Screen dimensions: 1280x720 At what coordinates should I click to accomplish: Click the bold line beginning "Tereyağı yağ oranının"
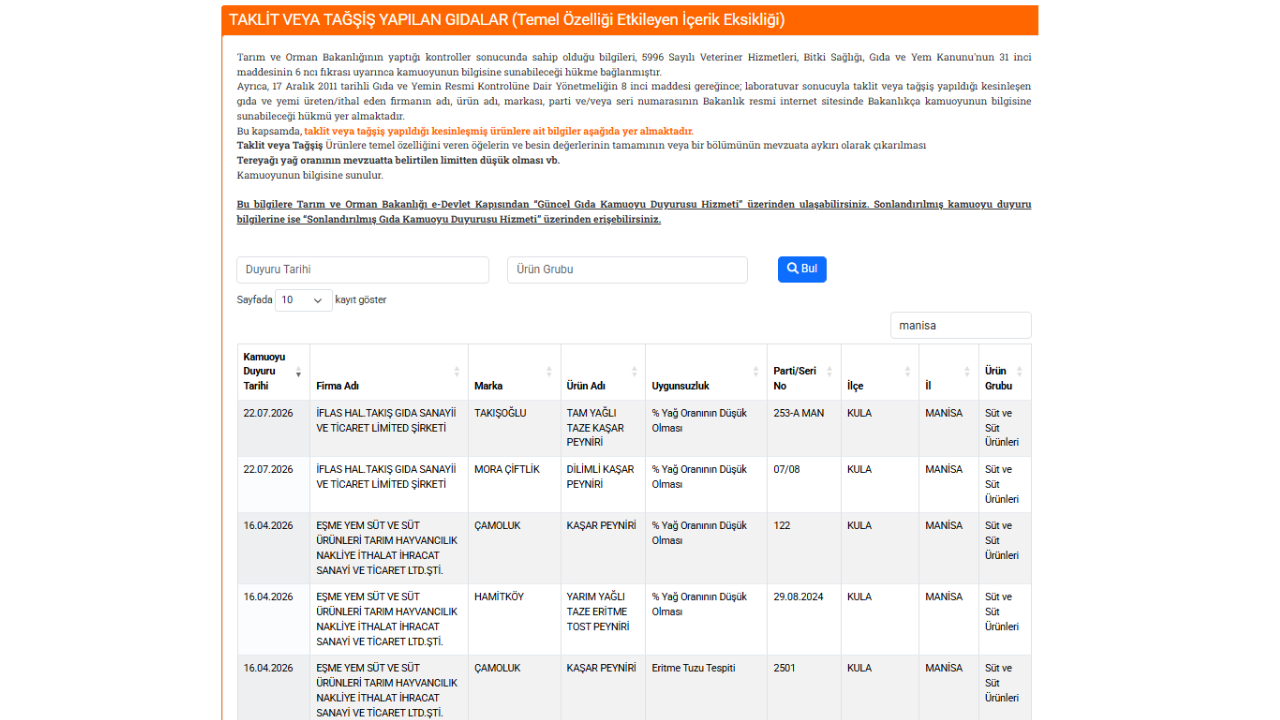(398, 160)
